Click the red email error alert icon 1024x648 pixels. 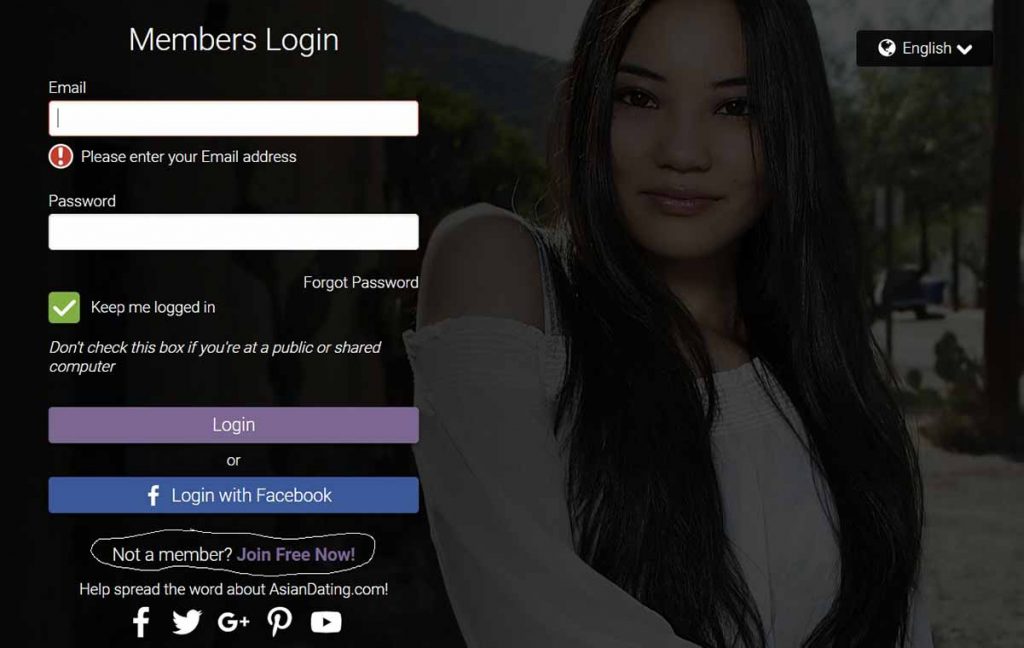click(x=61, y=157)
